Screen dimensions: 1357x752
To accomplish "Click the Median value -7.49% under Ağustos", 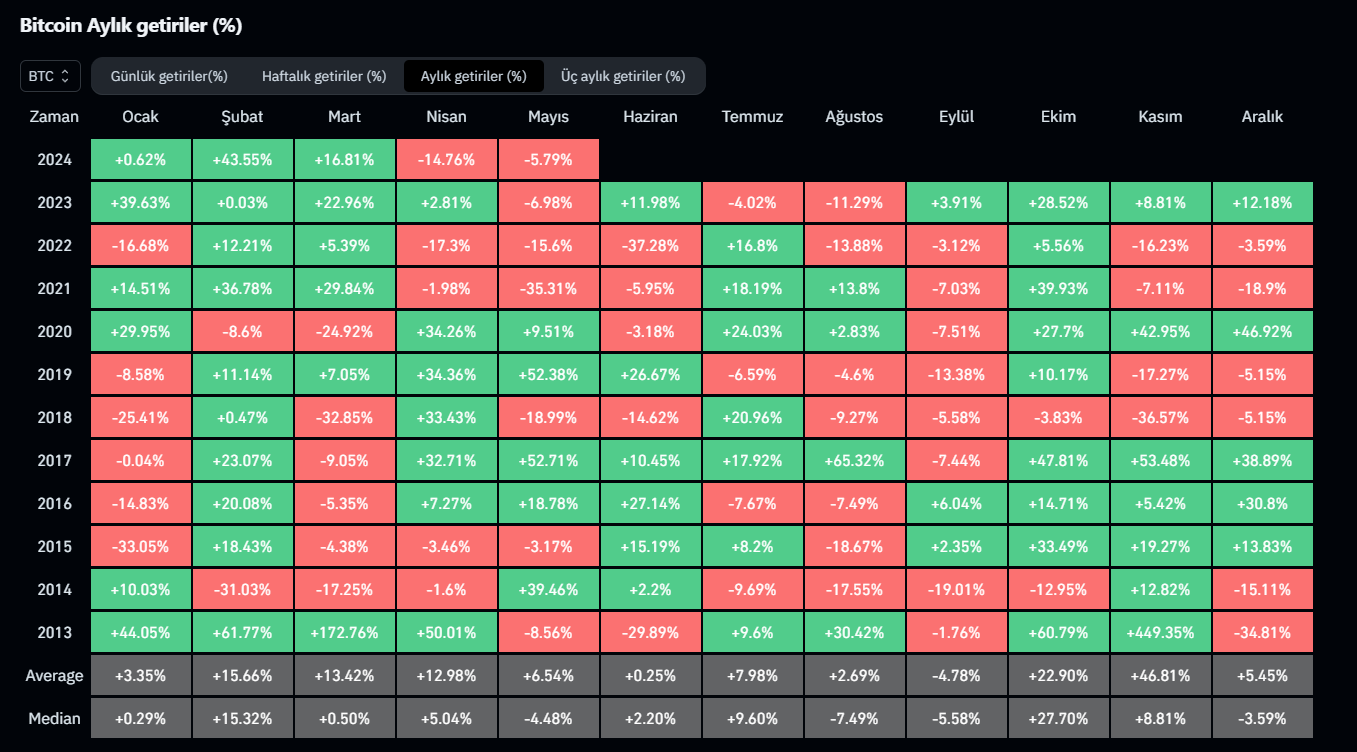I will 854,718.
